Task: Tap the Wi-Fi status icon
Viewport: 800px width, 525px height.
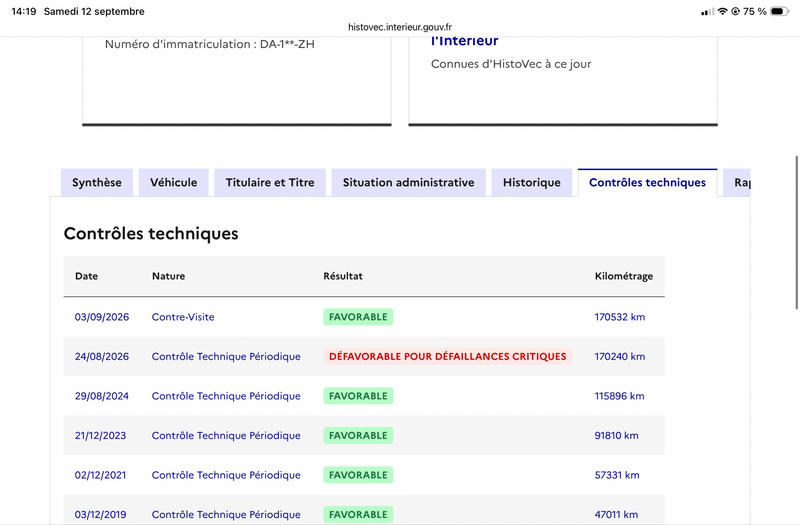Action: point(722,11)
